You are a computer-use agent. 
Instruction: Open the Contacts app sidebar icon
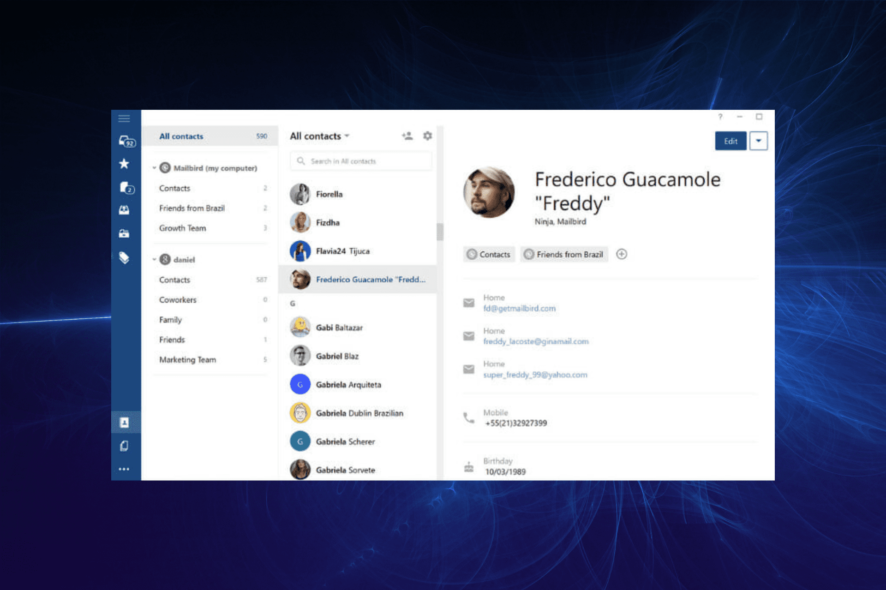click(124, 422)
